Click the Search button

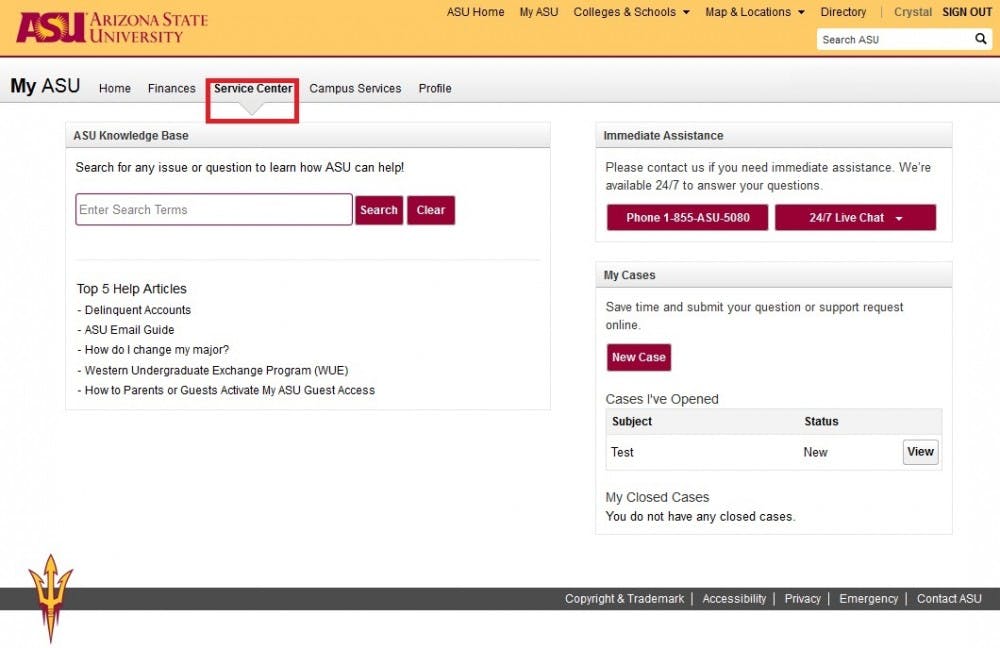379,210
